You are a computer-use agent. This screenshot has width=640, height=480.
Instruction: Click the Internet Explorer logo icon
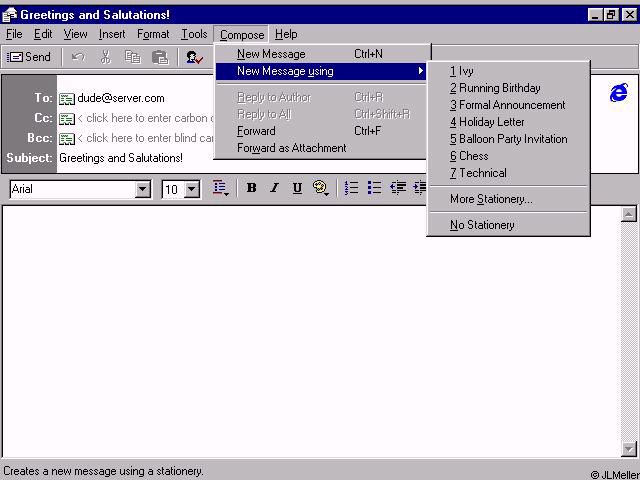(x=619, y=93)
